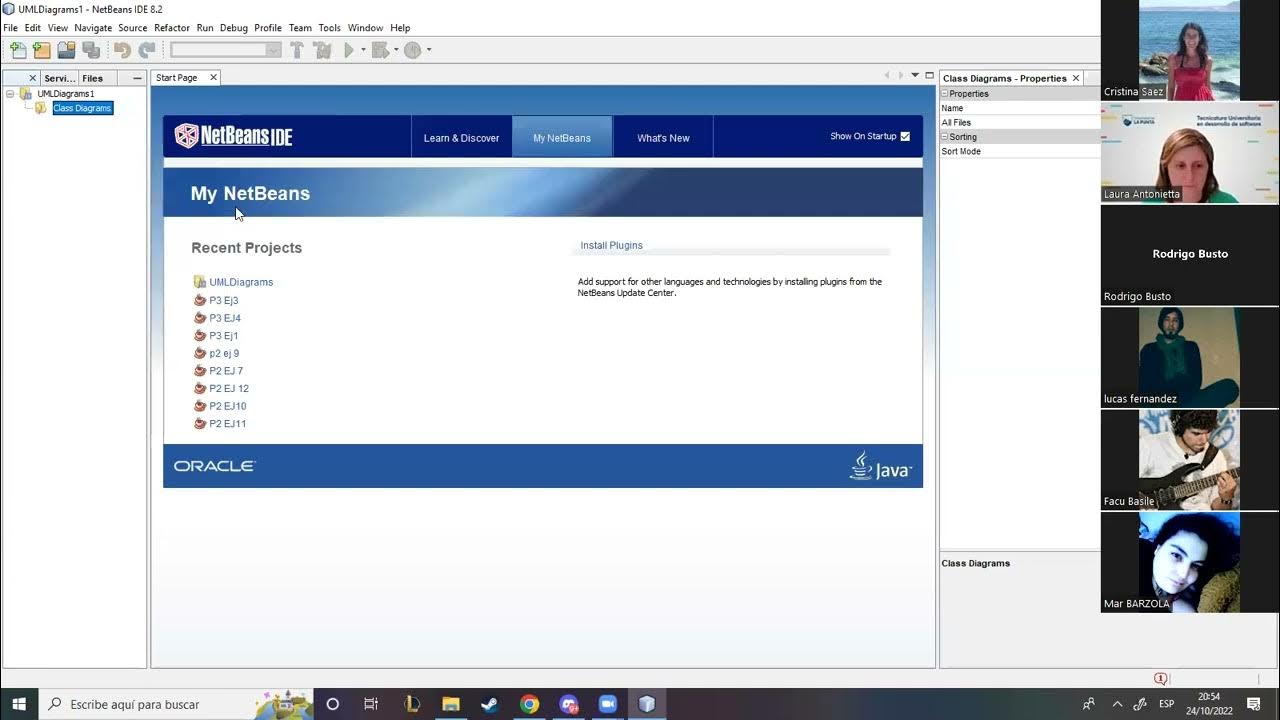1280x720 pixels.
Task: Click the NetBeans IDE logo
Action: coord(233,136)
